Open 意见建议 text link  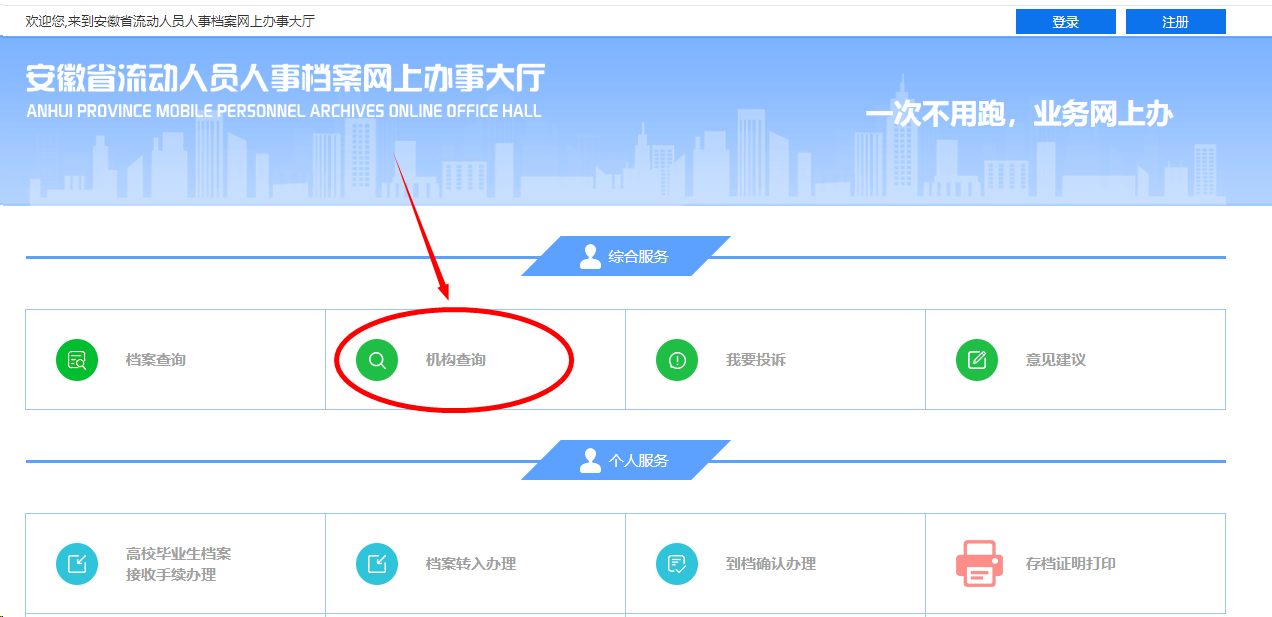[1056, 360]
